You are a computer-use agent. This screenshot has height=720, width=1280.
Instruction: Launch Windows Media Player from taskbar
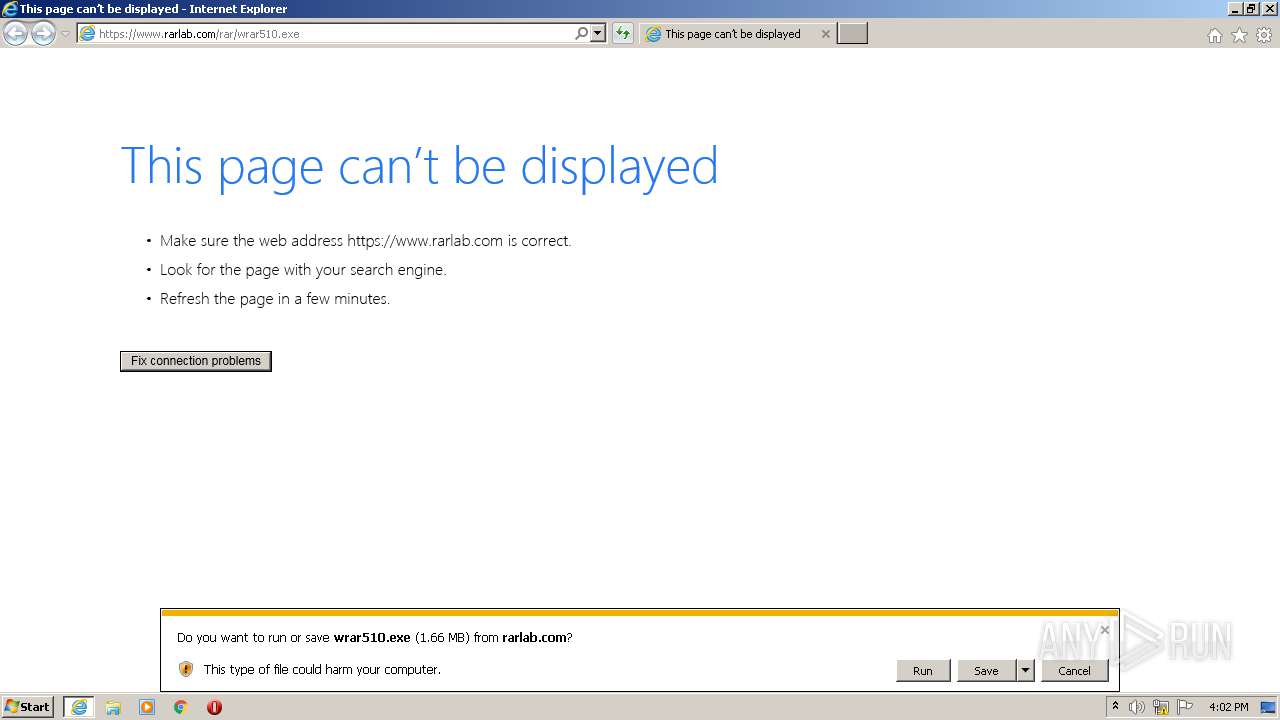[x=147, y=707]
